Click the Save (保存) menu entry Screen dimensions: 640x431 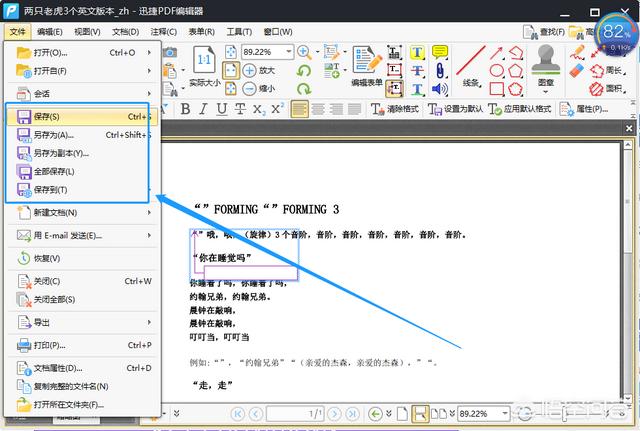coord(82,117)
